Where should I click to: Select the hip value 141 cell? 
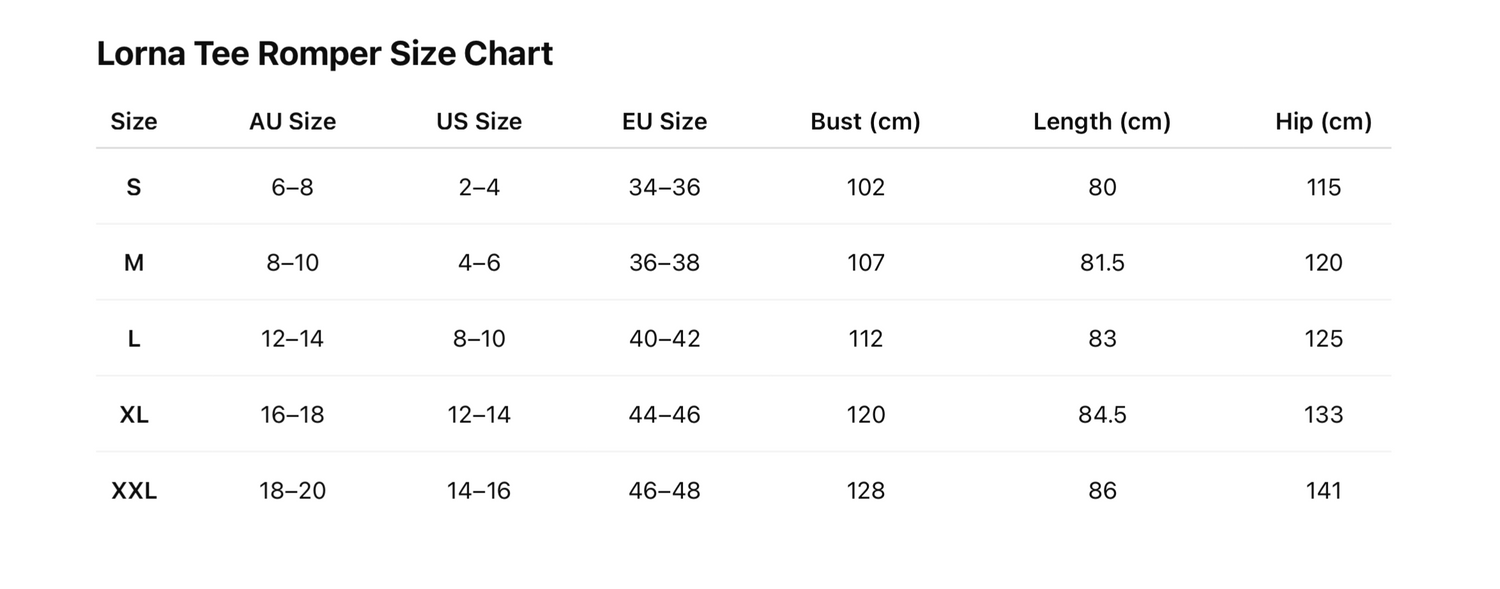click(x=1324, y=491)
